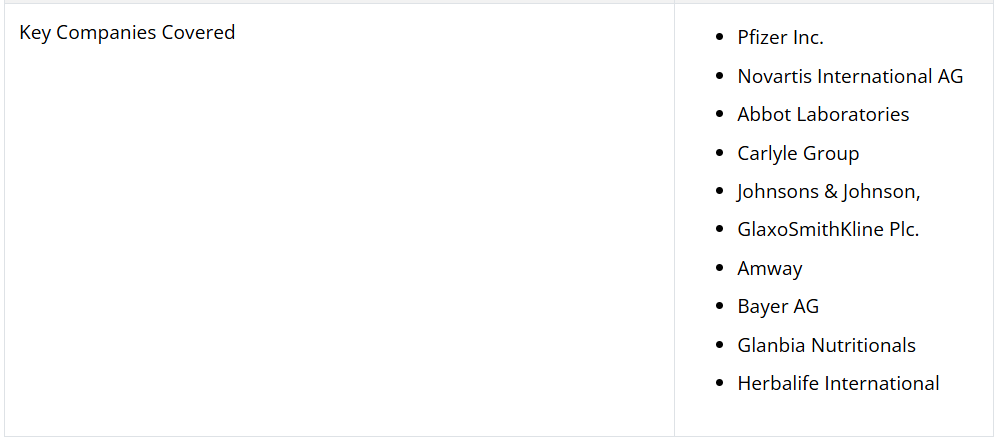Click the Key Companies Covered label

(127, 32)
